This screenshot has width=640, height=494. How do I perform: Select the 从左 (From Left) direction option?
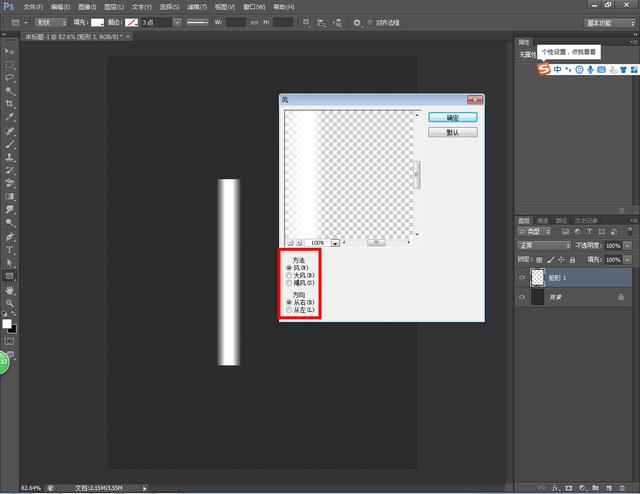click(x=290, y=310)
